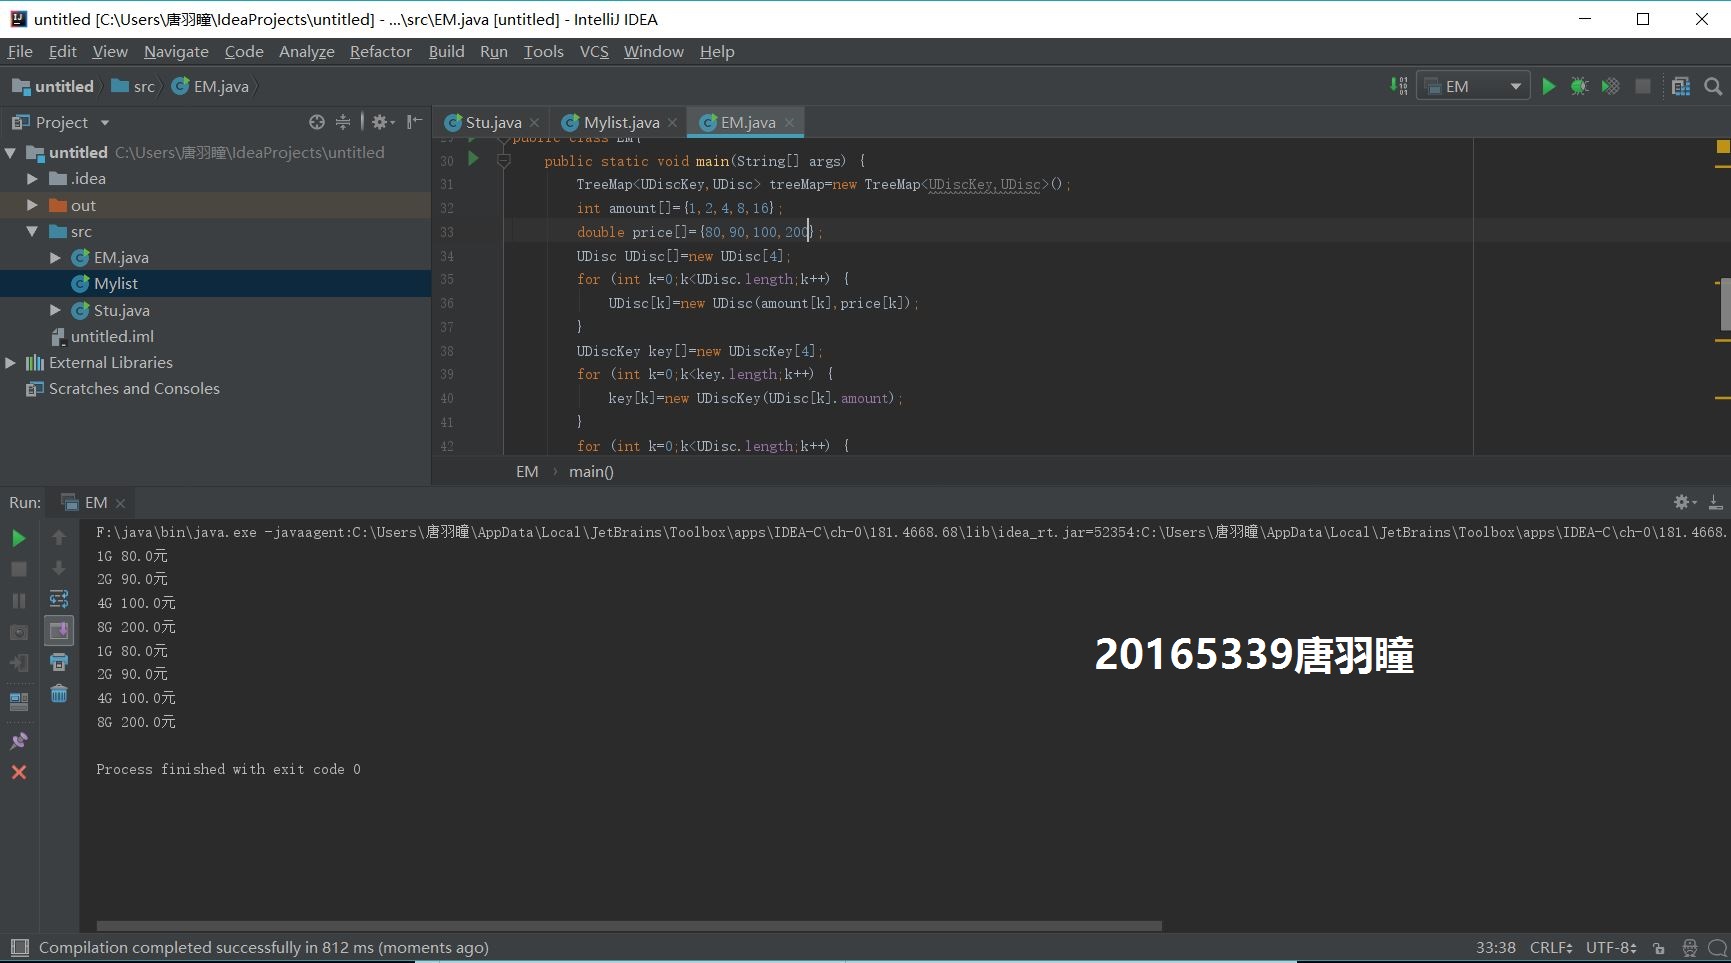Rerun EM in Run panel
The width and height of the screenshot is (1731, 963).
tap(18, 539)
